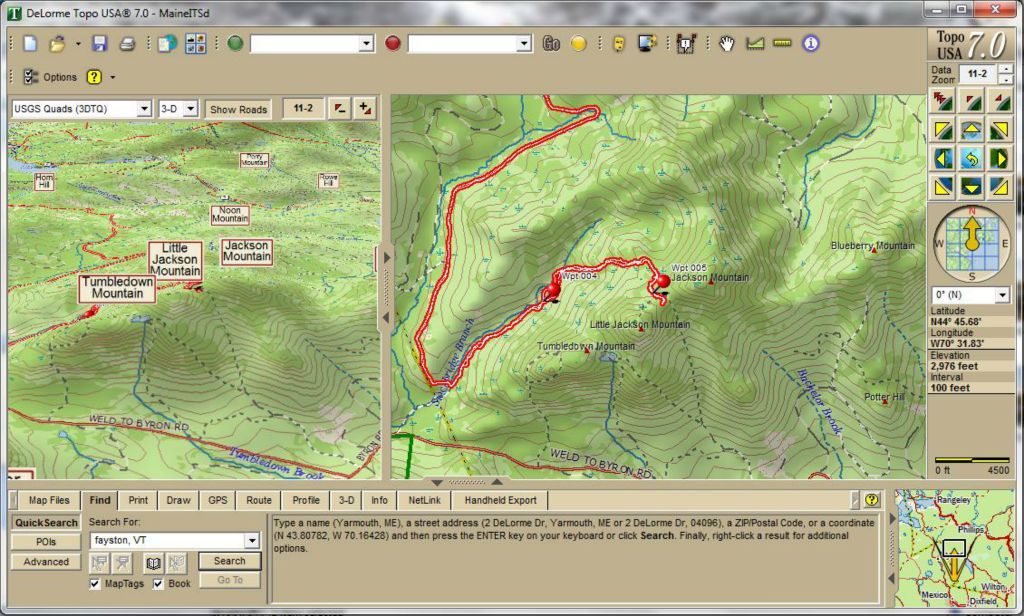Click the Show Roads button
Image resolution: width=1024 pixels, height=616 pixels.
tap(238, 109)
